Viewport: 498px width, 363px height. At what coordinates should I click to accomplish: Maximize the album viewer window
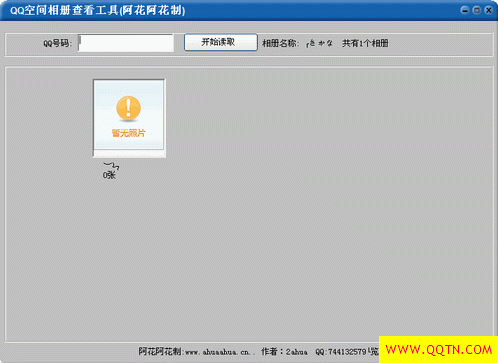point(477,10)
